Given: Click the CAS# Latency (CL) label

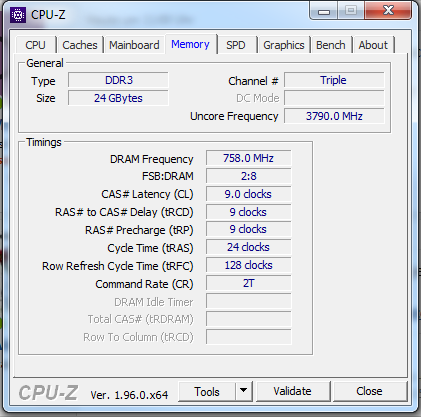Looking at the screenshot, I should point(147,194).
